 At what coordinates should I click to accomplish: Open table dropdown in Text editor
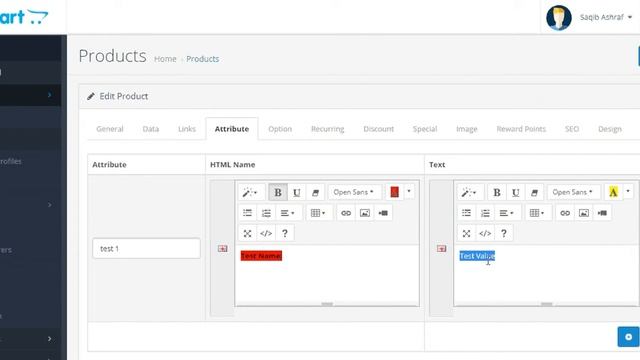click(x=538, y=213)
